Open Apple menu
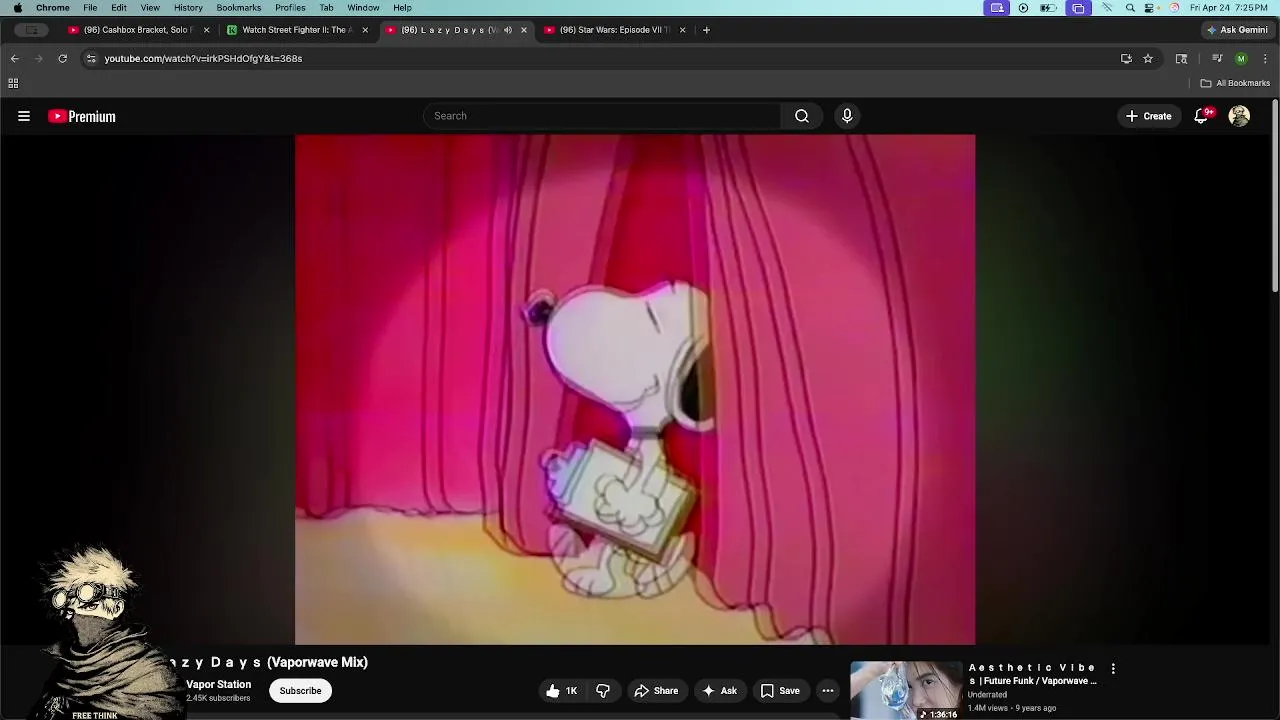The height and width of the screenshot is (720, 1280). (x=17, y=8)
